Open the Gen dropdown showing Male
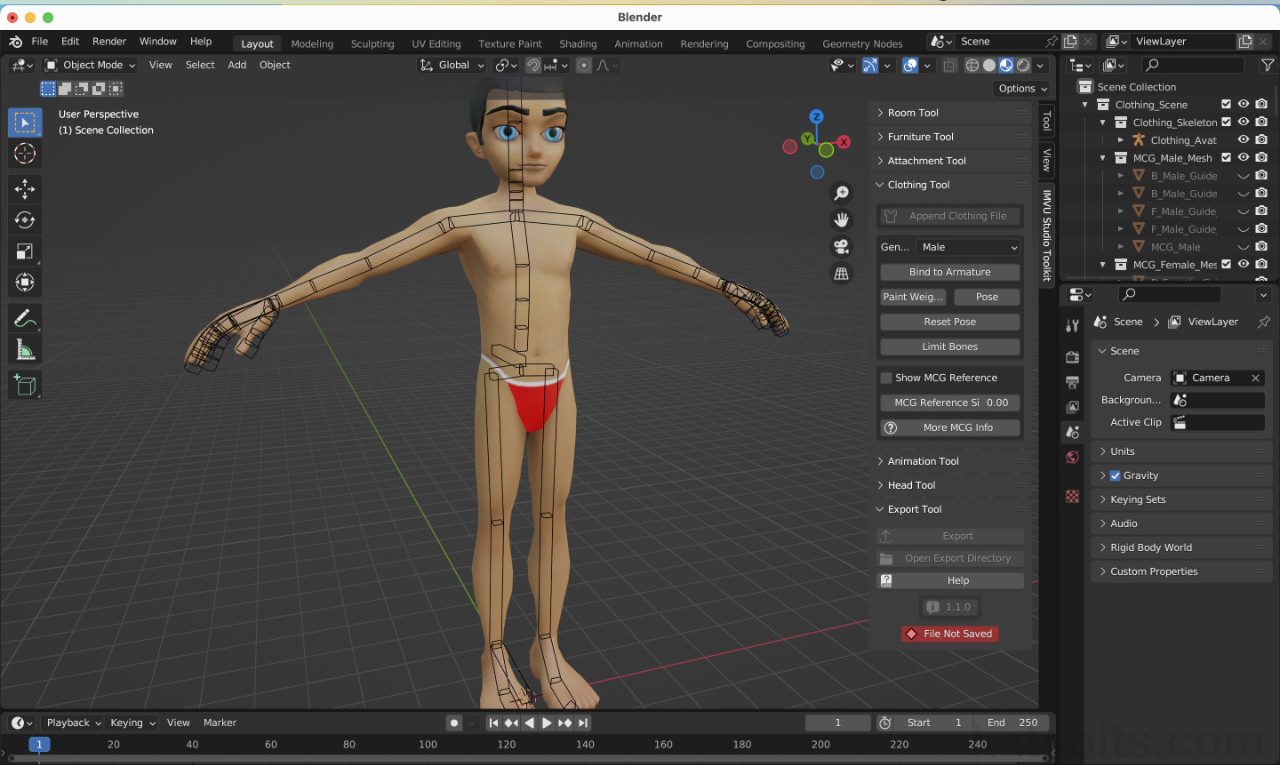 (968, 247)
